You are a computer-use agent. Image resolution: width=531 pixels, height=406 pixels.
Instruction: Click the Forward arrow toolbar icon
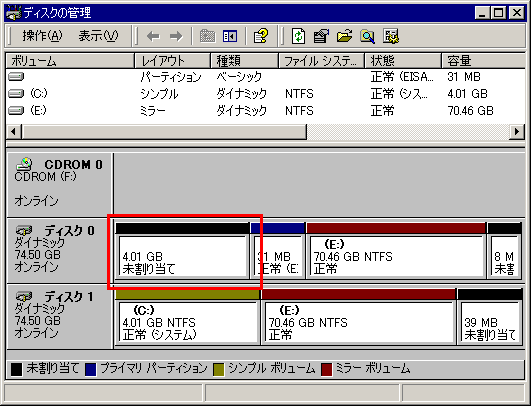click(176, 36)
